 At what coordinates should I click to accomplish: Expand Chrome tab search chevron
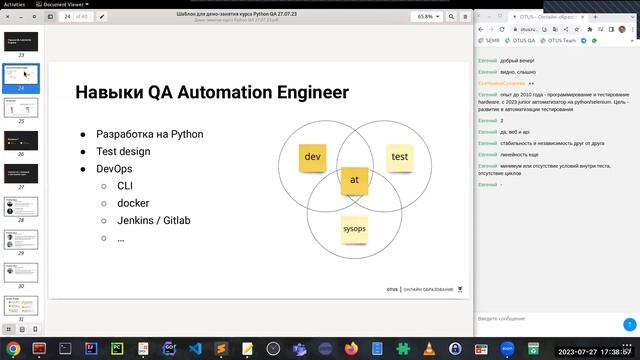tap(632, 17)
